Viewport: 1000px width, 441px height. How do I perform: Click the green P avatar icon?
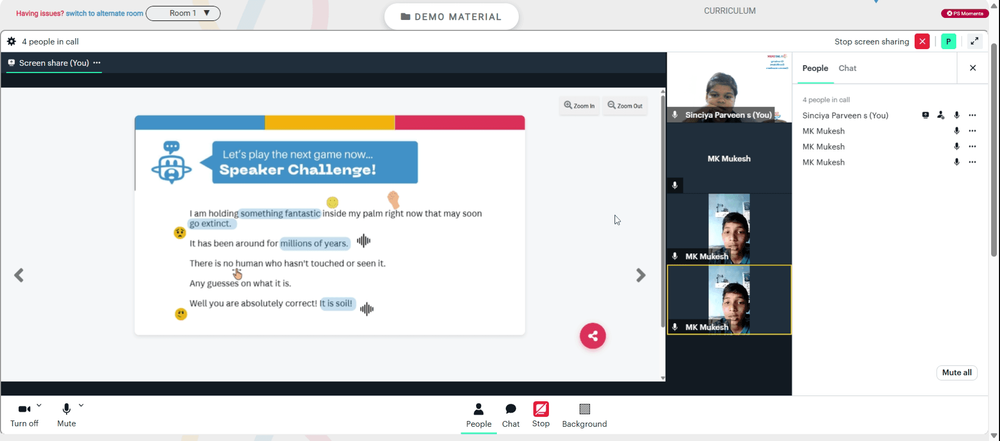click(x=948, y=41)
